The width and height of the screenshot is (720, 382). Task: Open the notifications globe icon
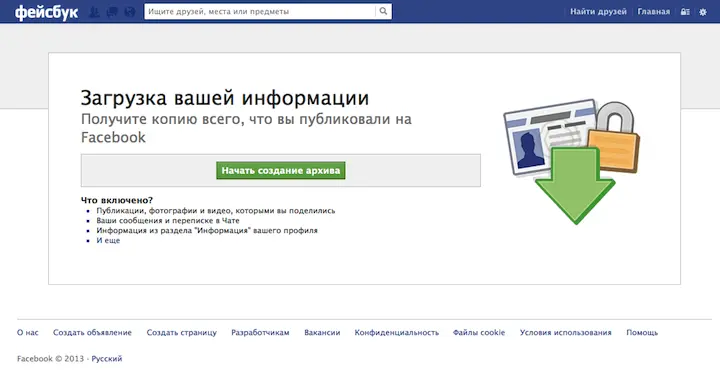click(130, 12)
